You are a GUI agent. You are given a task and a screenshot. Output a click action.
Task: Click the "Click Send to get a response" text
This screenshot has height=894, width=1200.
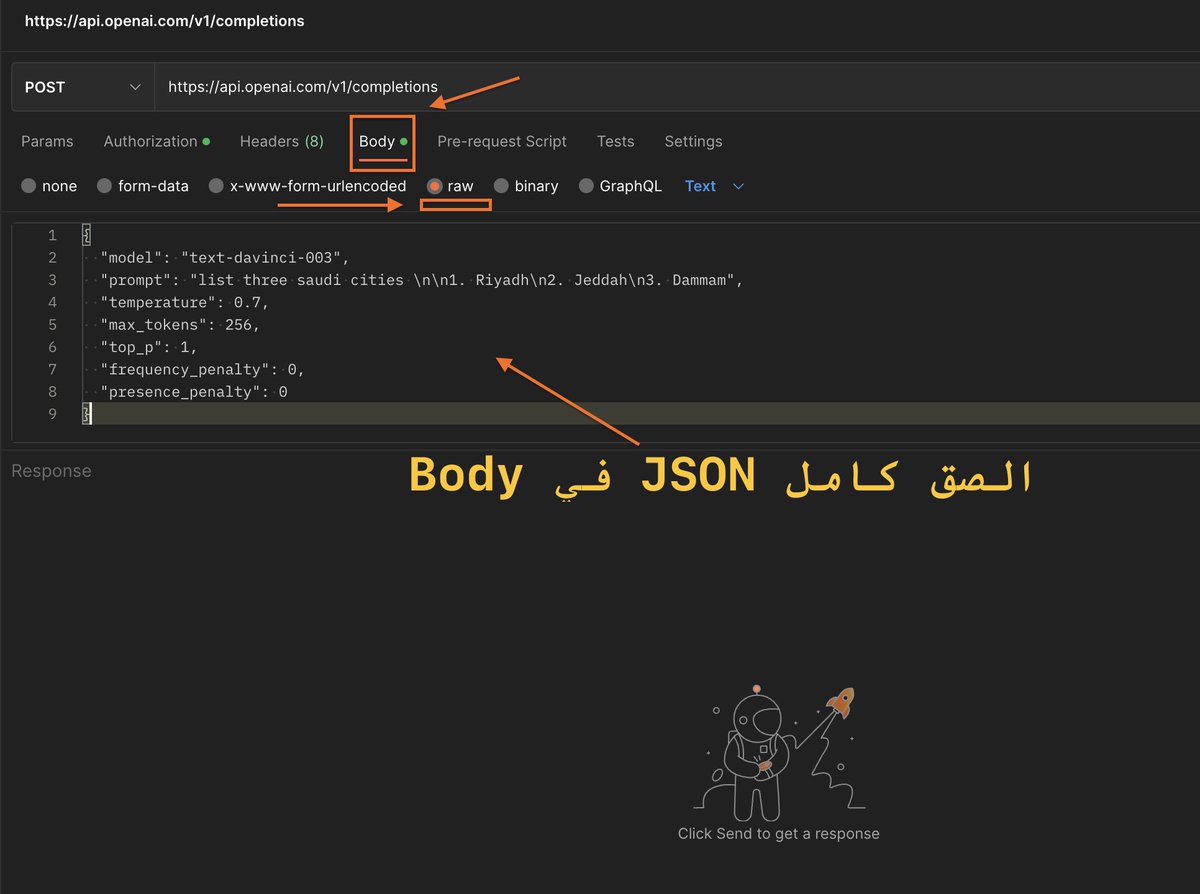[x=779, y=833]
